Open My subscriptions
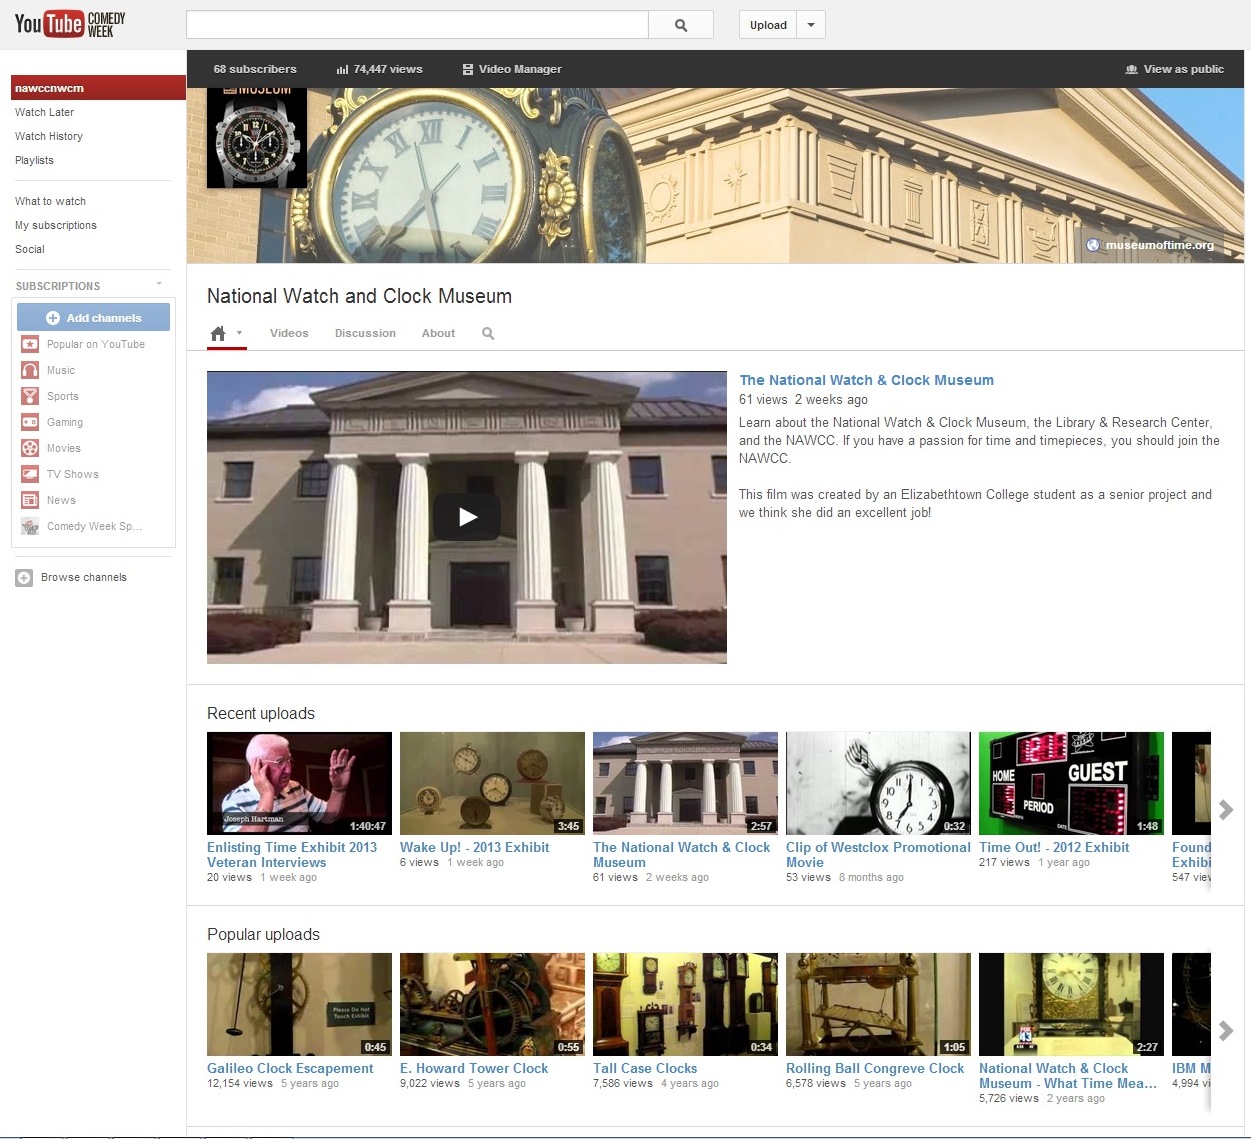The height and width of the screenshot is (1139, 1251). point(56,225)
